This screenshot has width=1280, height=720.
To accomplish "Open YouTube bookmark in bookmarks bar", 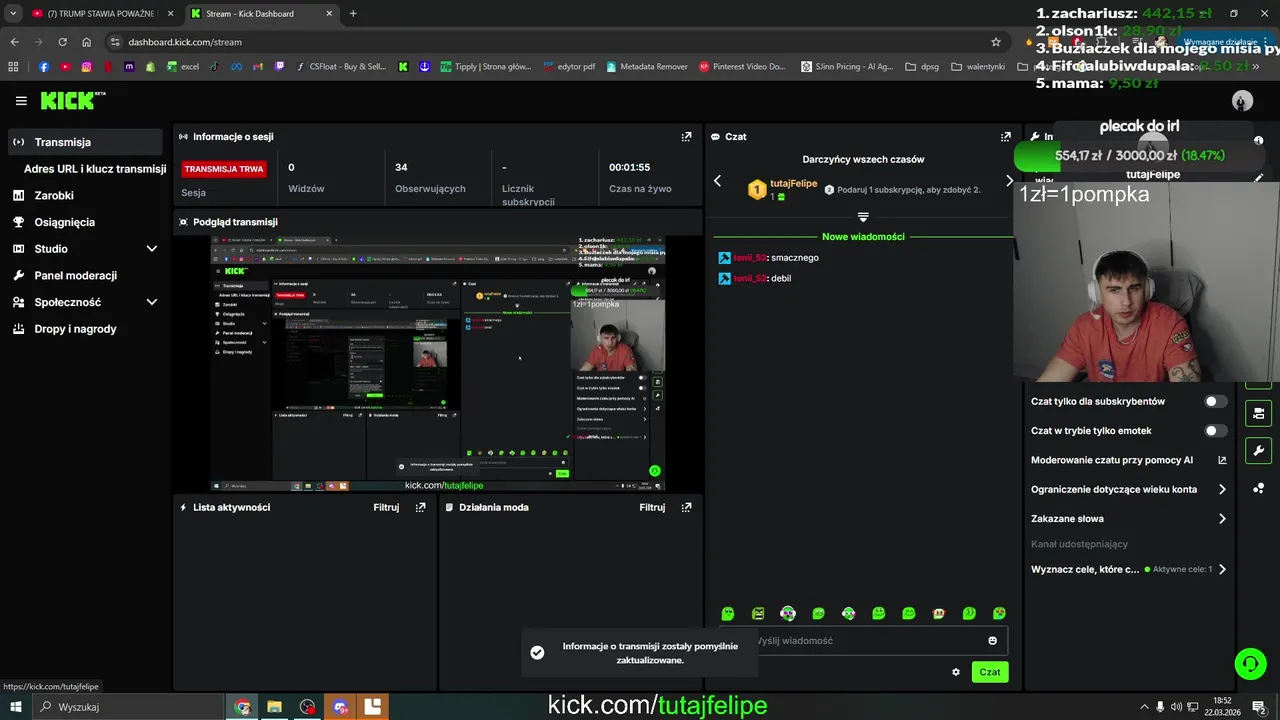I will tap(65, 67).
